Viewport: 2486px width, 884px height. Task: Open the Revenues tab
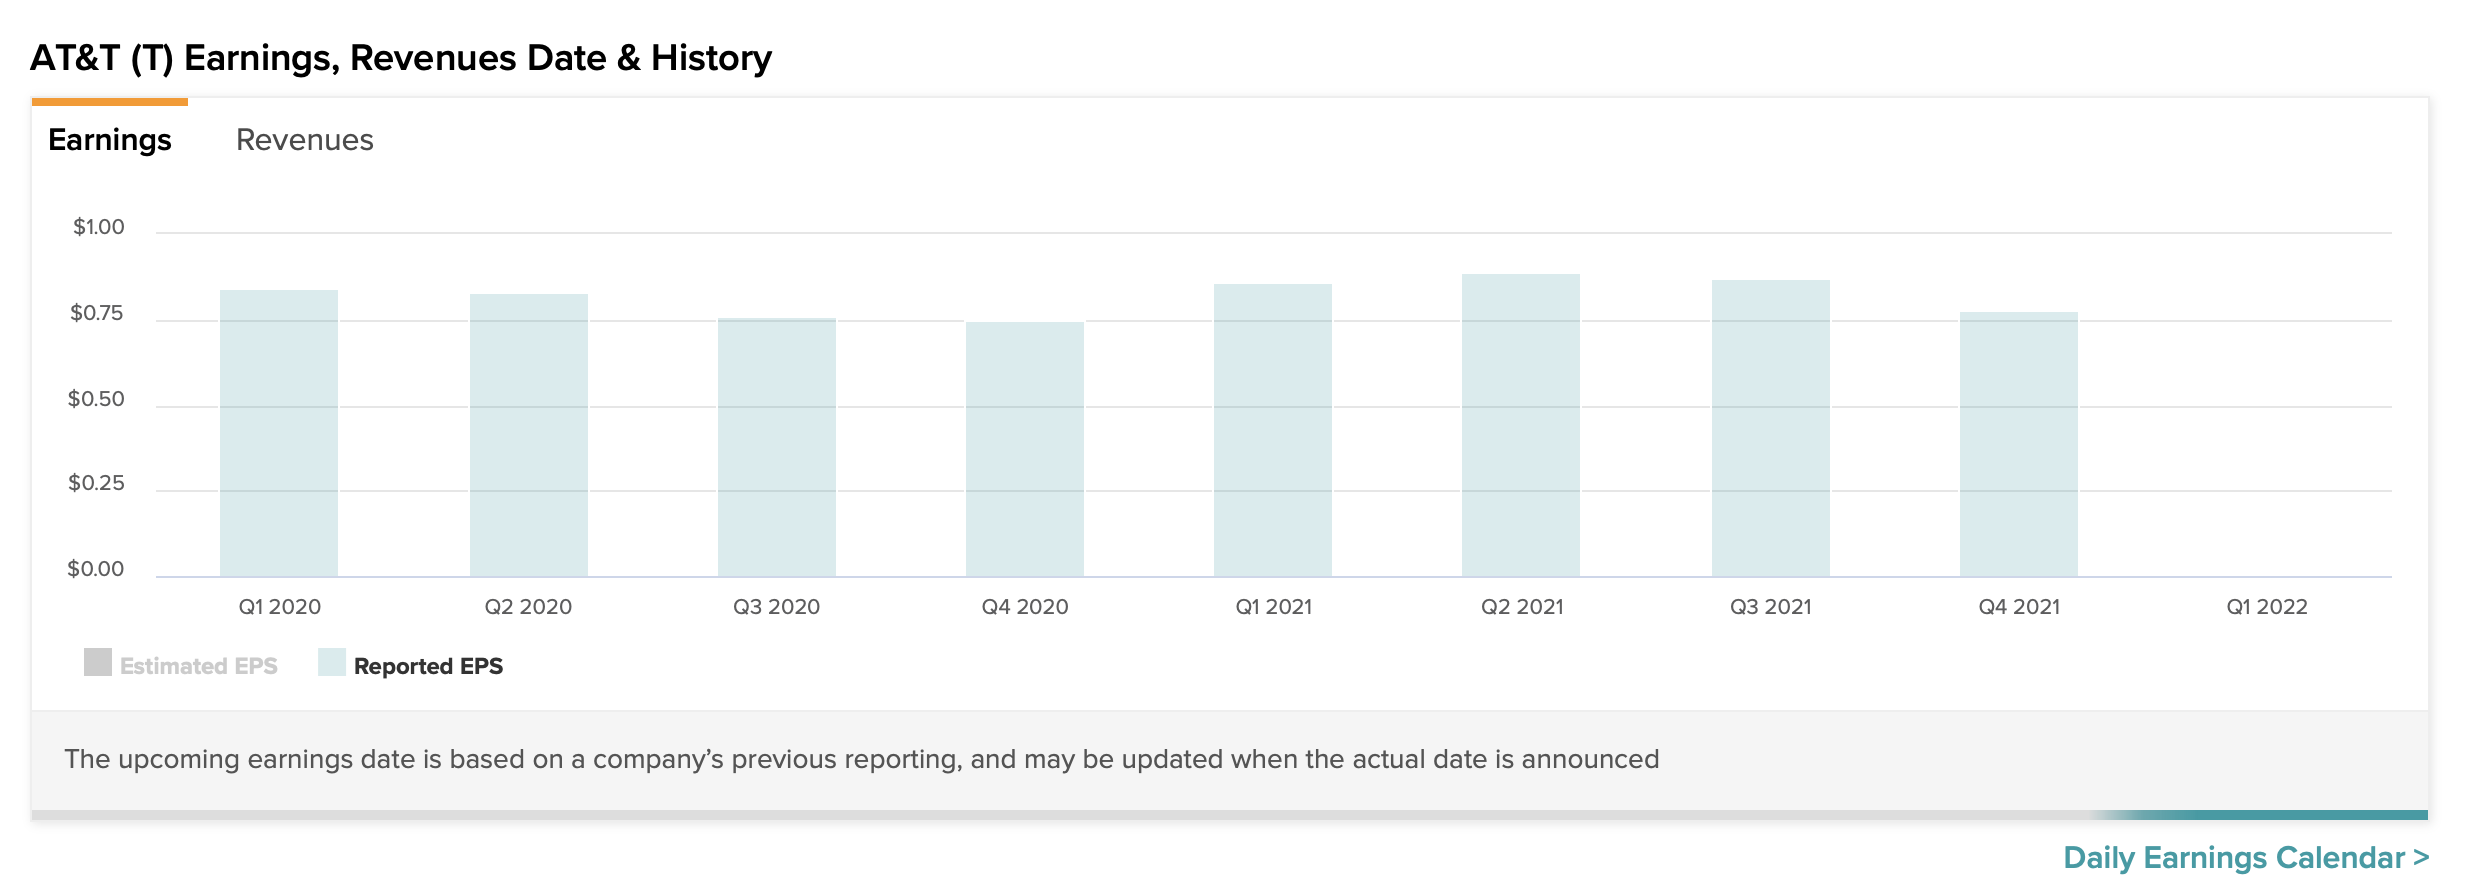(305, 140)
